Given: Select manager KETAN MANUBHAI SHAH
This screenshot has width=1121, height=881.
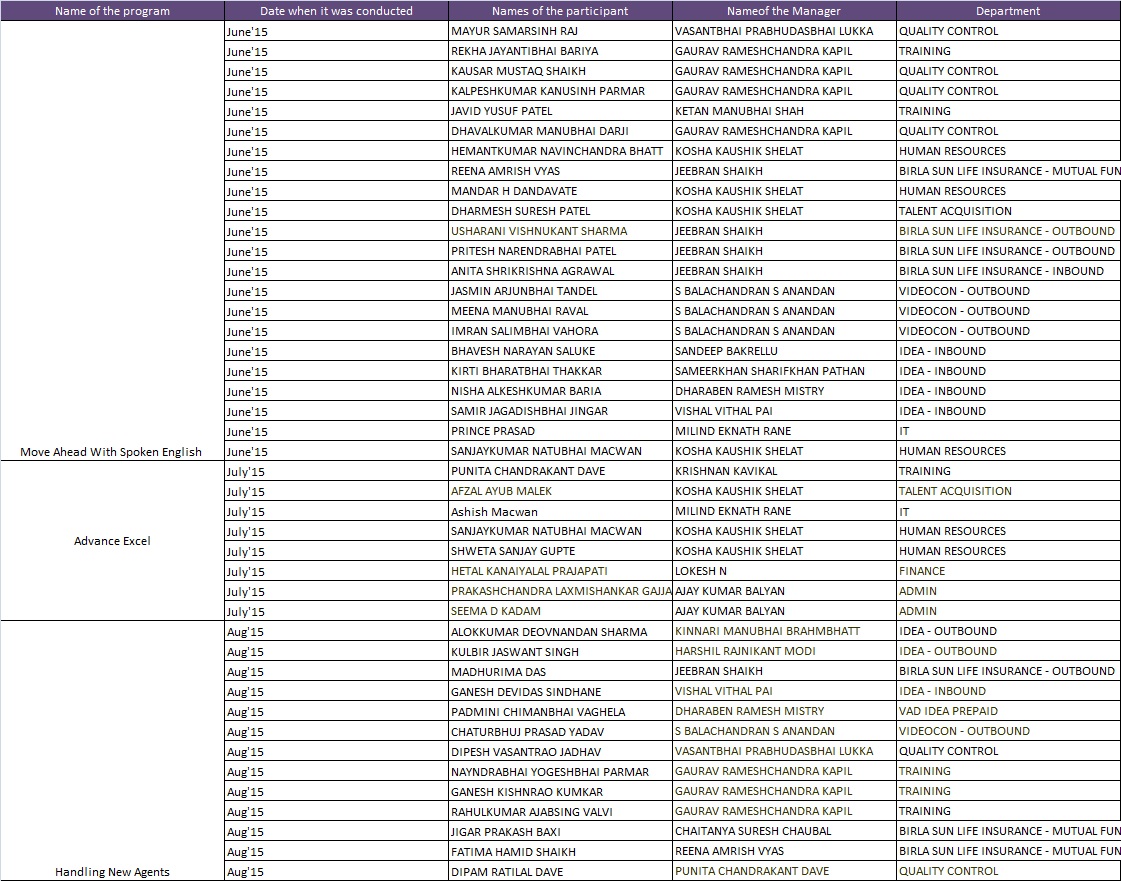Looking at the screenshot, I should click(784, 111).
